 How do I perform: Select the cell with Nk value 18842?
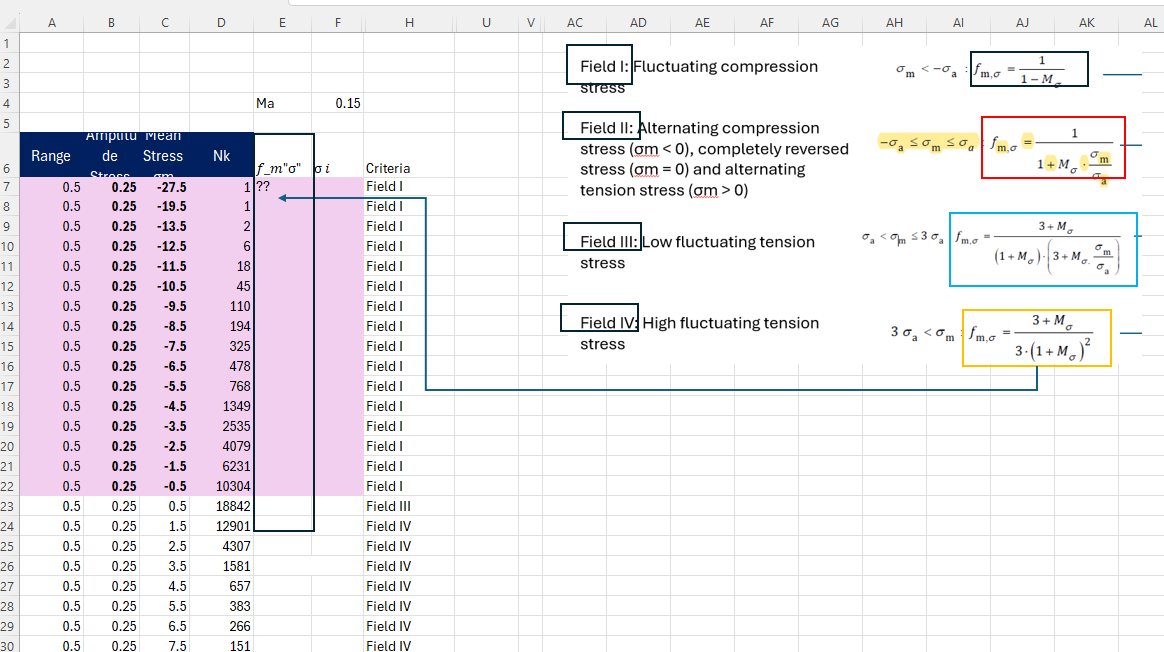[x=221, y=506]
